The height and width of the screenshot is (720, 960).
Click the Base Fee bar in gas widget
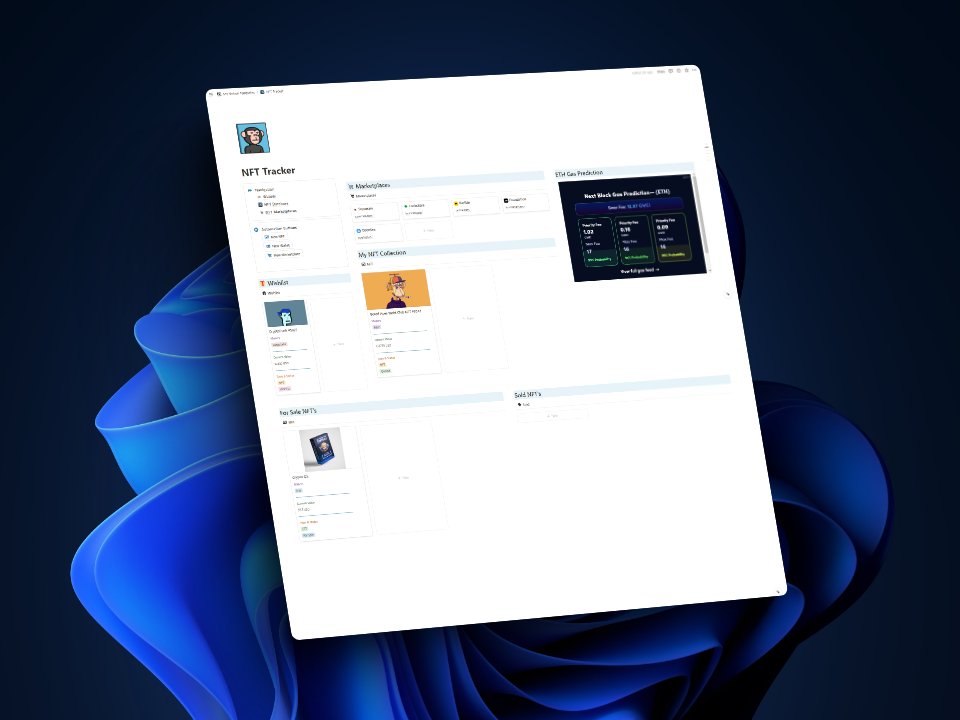(x=629, y=206)
